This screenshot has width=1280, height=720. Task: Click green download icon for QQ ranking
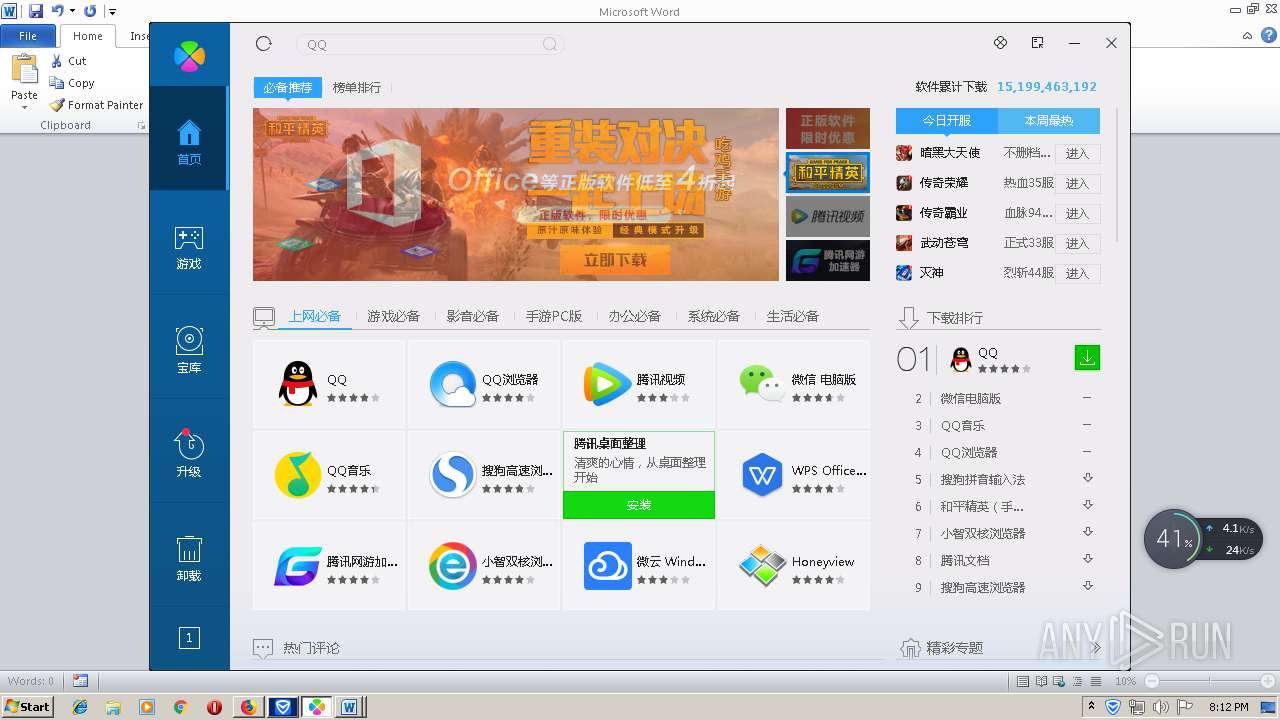pyautogui.click(x=1087, y=357)
